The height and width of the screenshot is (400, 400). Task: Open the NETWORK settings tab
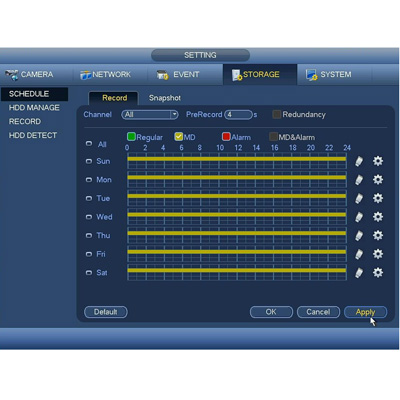pyautogui.click(x=106, y=74)
